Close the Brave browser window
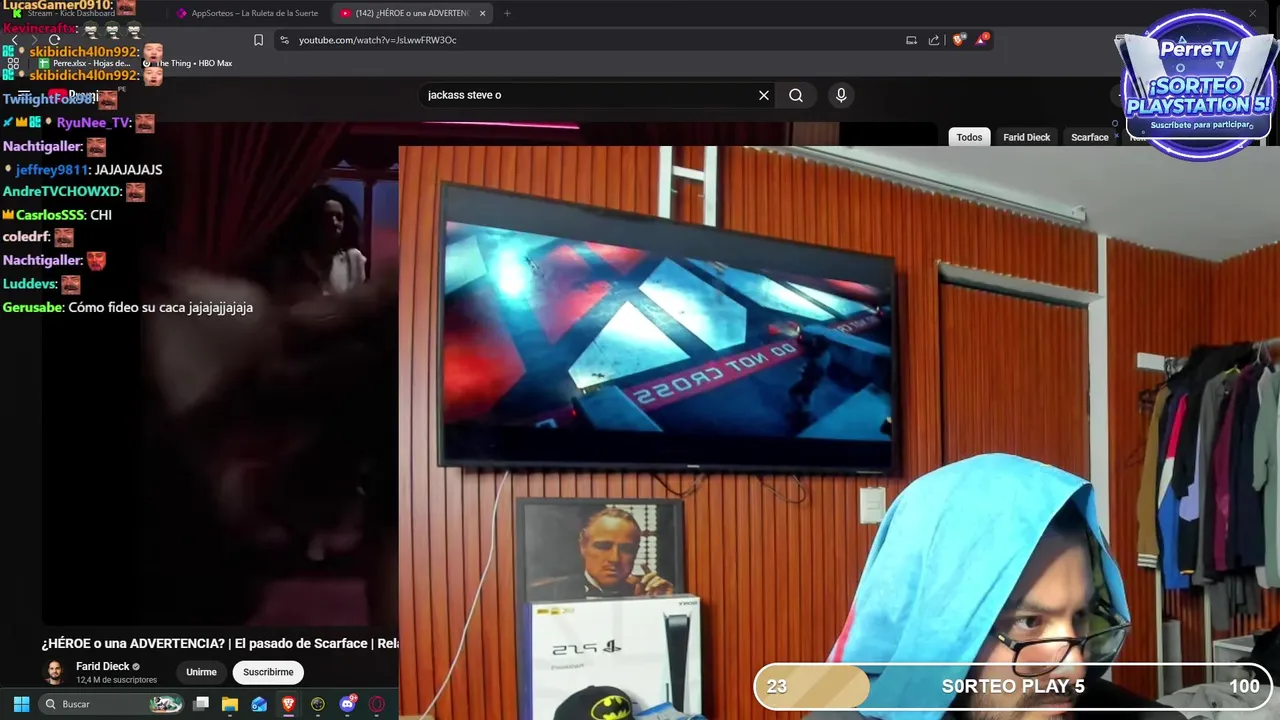Image resolution: width=1280 pixels, height=720 pixels. (x=1252, y=13)
